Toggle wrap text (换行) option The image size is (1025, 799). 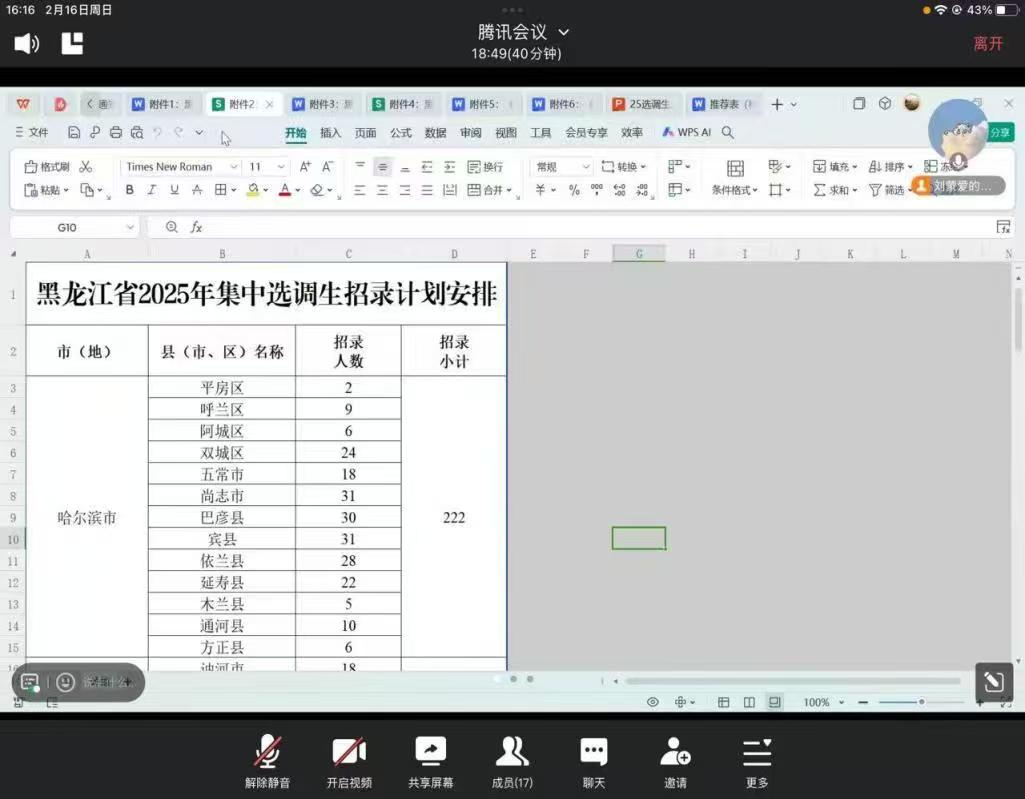point(485,167)
